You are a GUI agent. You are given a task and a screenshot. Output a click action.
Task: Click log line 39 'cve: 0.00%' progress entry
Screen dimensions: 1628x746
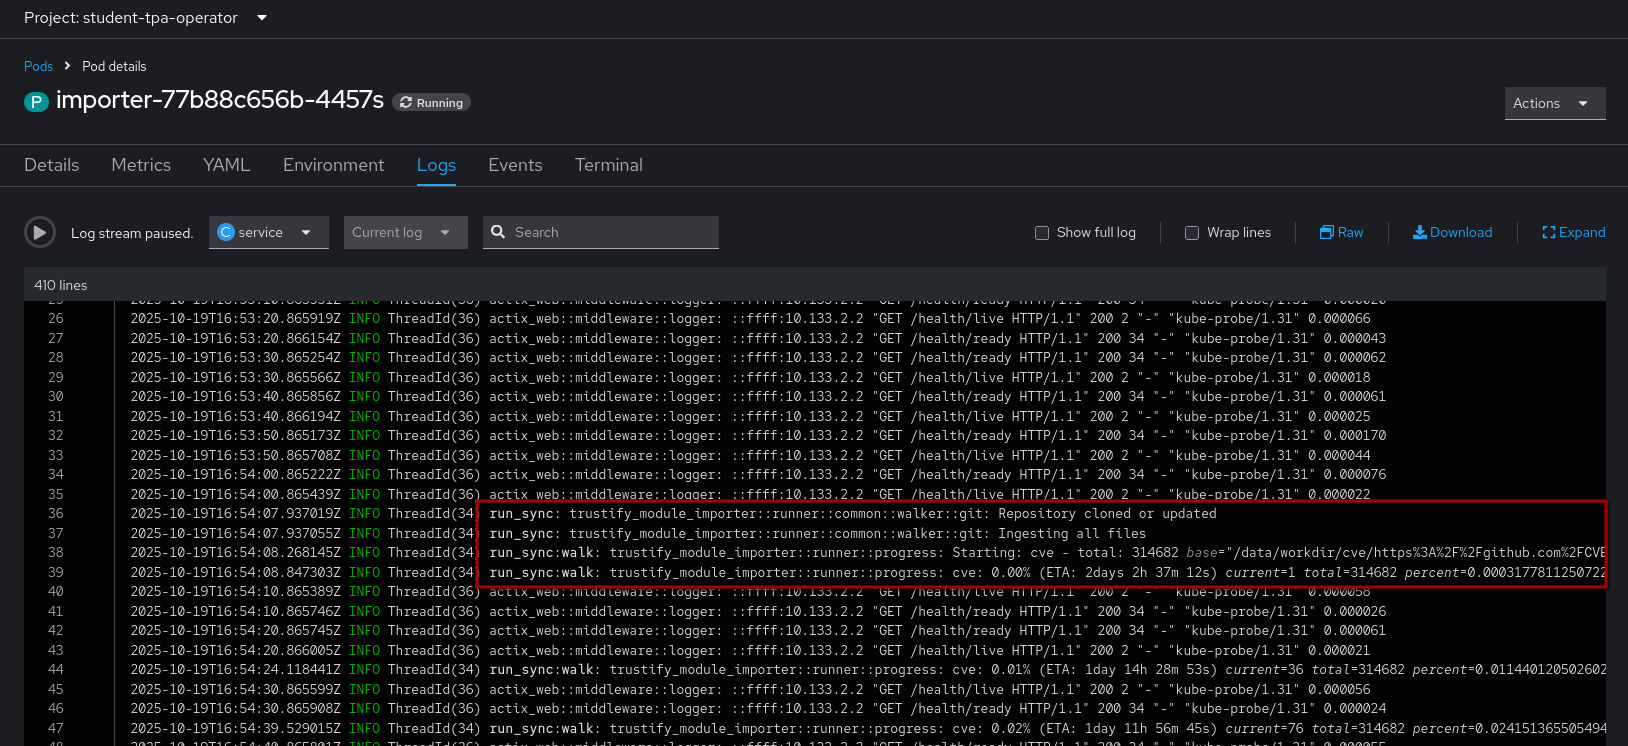1047,572
